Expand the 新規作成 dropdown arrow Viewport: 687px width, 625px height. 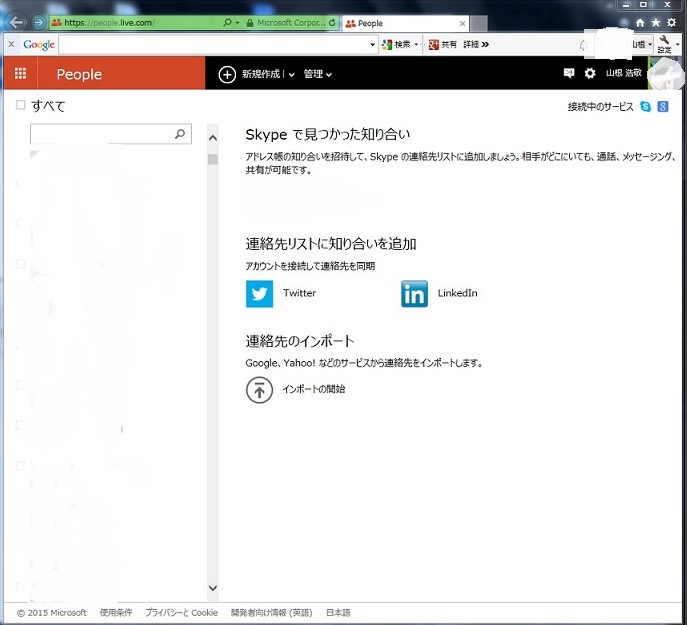(291, 75)
